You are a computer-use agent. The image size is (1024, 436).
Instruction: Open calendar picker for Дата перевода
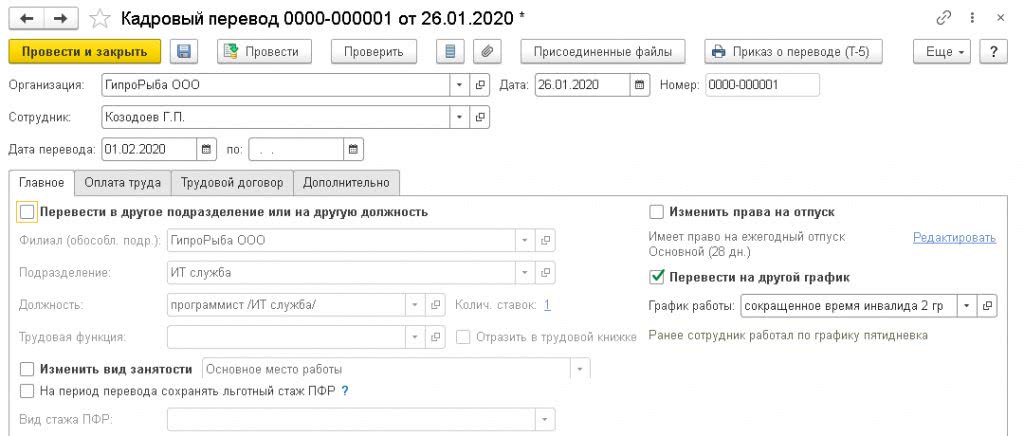pyautogui.click(x=207, y=149)
